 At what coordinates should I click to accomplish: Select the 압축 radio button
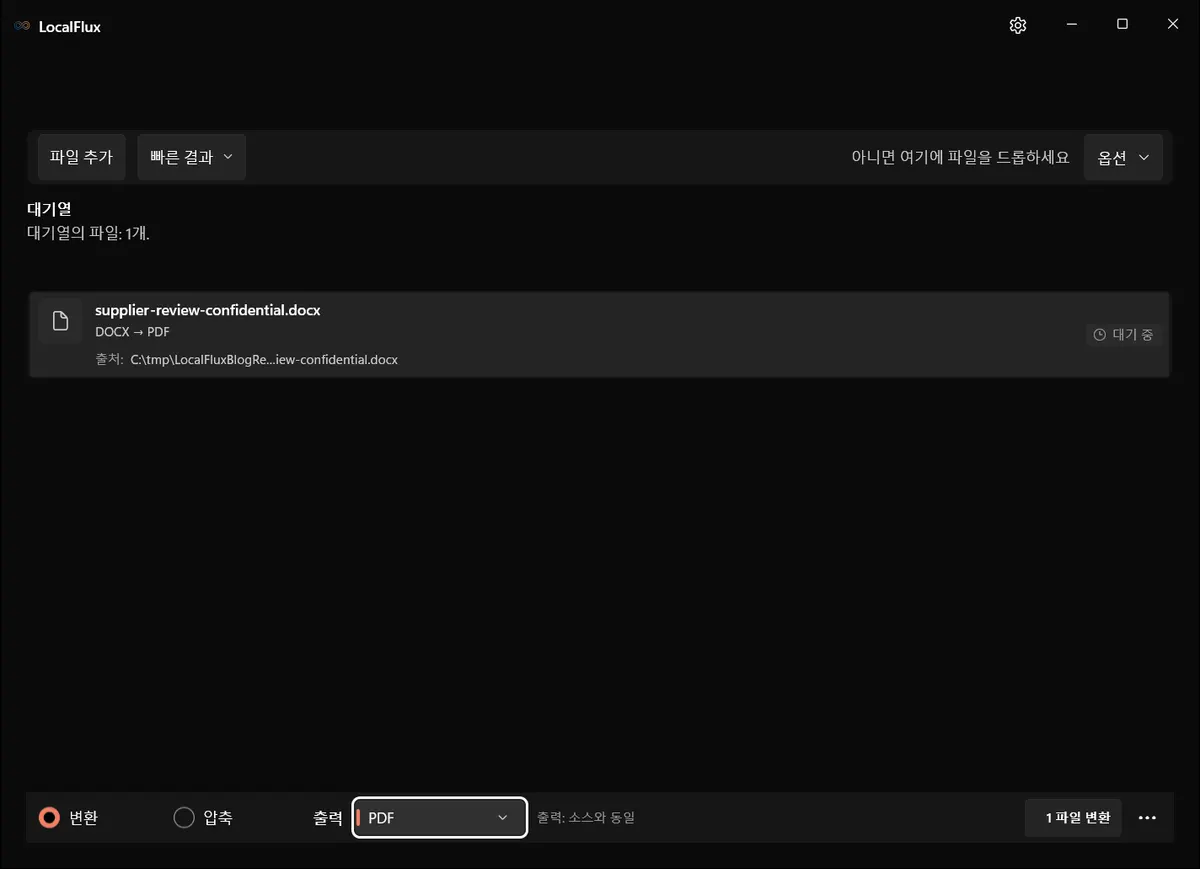pos(184,818)
